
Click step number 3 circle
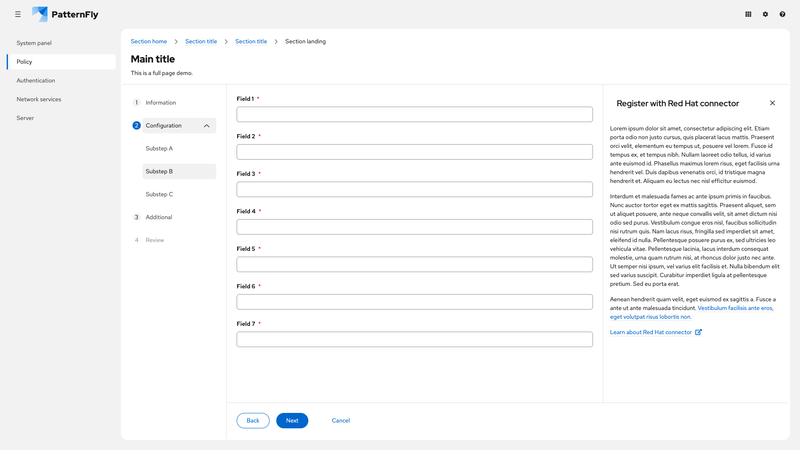coord(136,217)
